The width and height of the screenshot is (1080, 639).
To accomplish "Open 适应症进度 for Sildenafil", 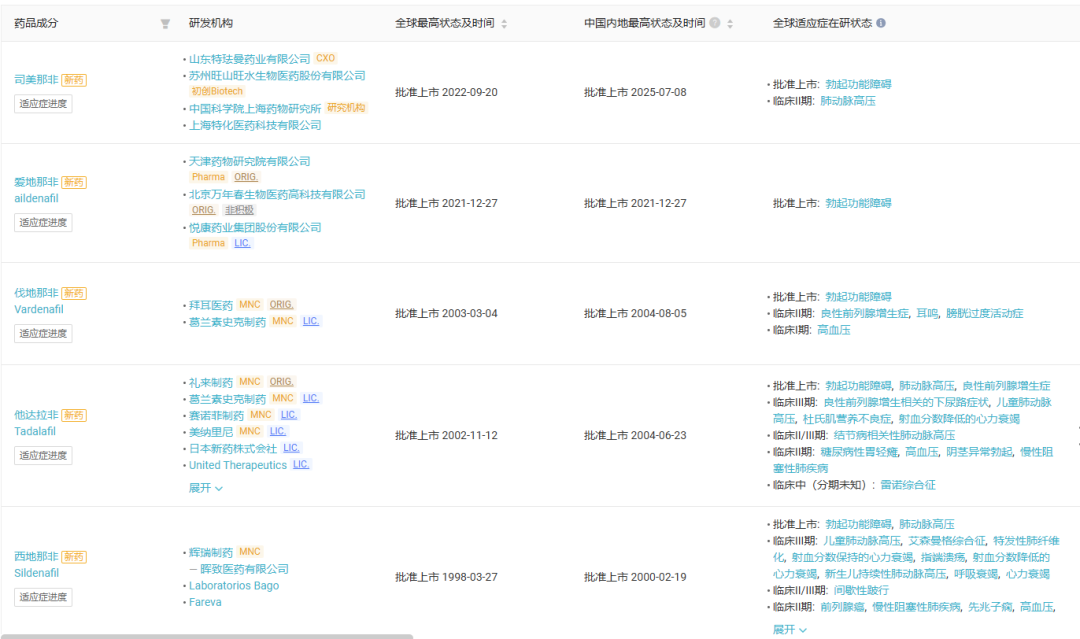I will [x=43, y=597].
